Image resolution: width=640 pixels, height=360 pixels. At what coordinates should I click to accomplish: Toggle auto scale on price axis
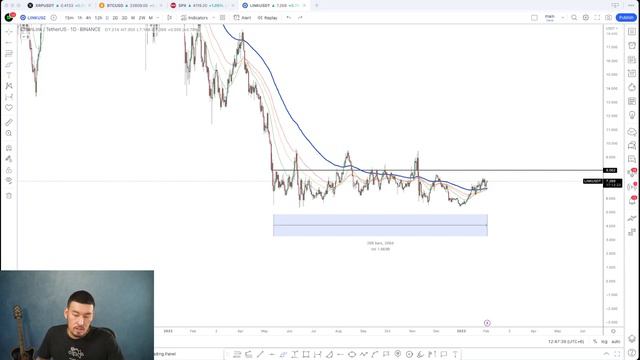point(616,342)
